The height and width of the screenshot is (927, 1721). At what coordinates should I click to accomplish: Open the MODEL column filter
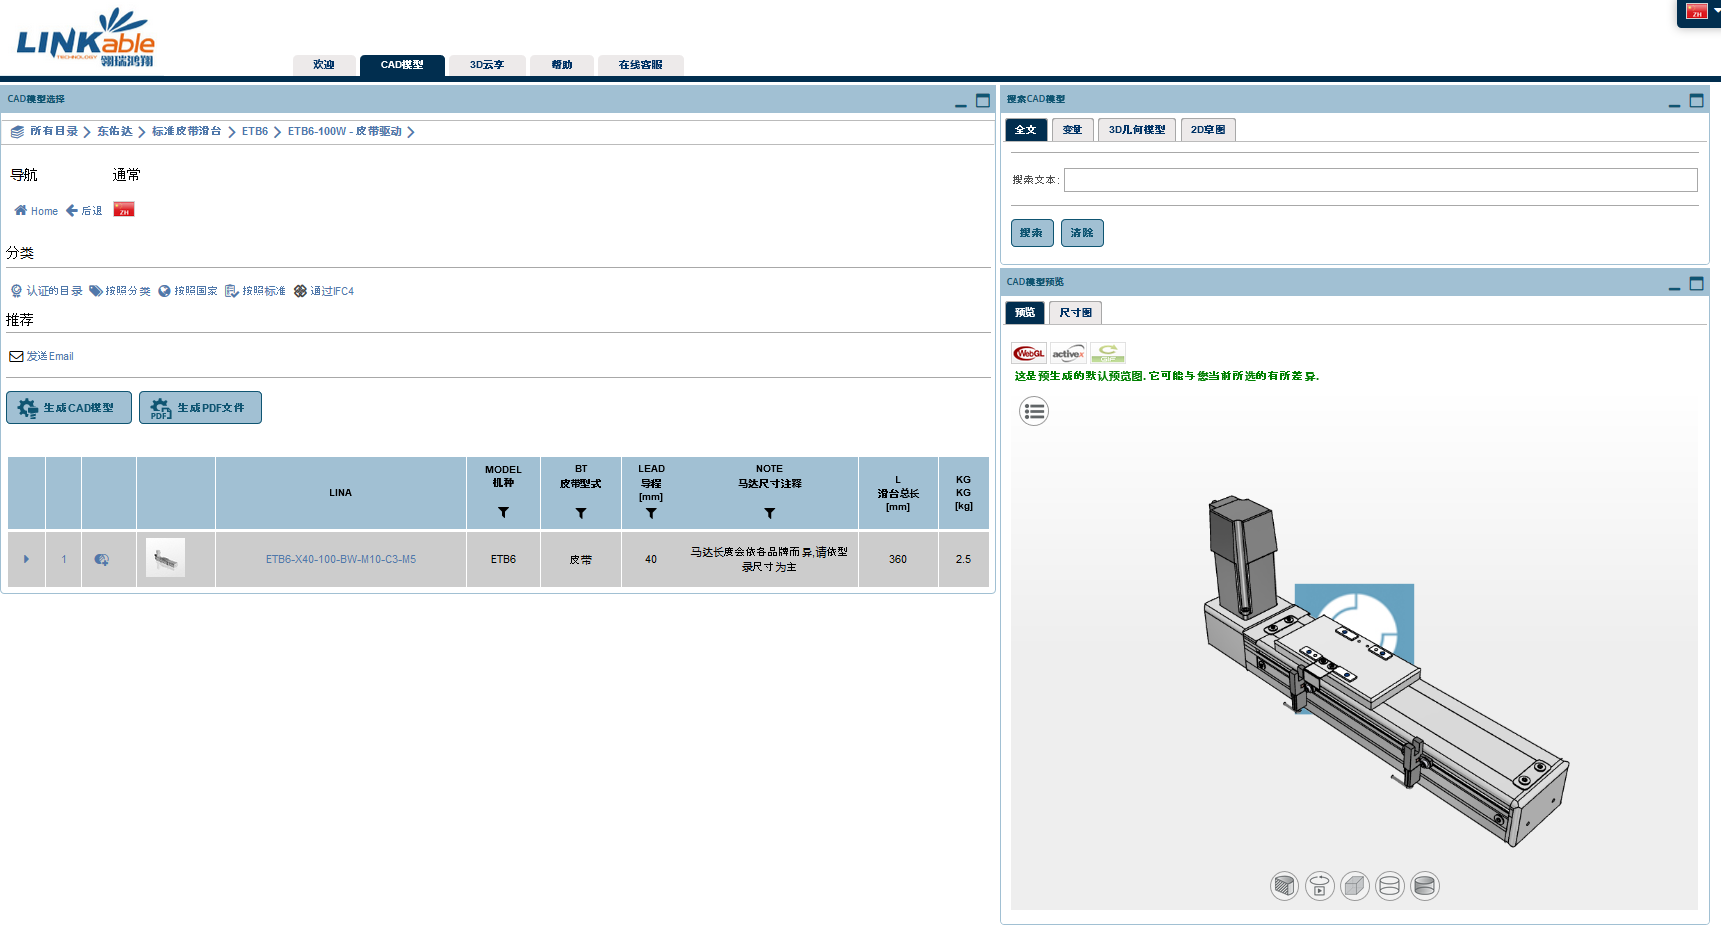[503, 513]
